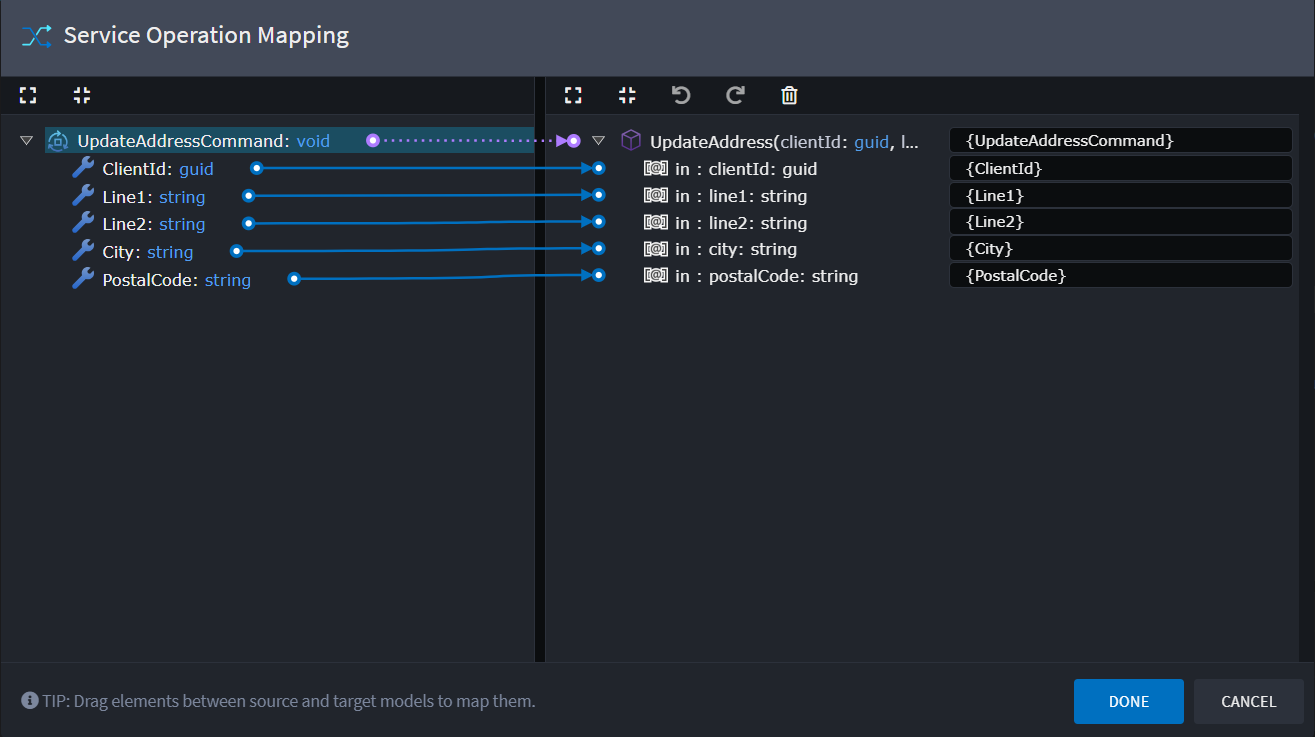Click the {Line1} expression field

1121,195
